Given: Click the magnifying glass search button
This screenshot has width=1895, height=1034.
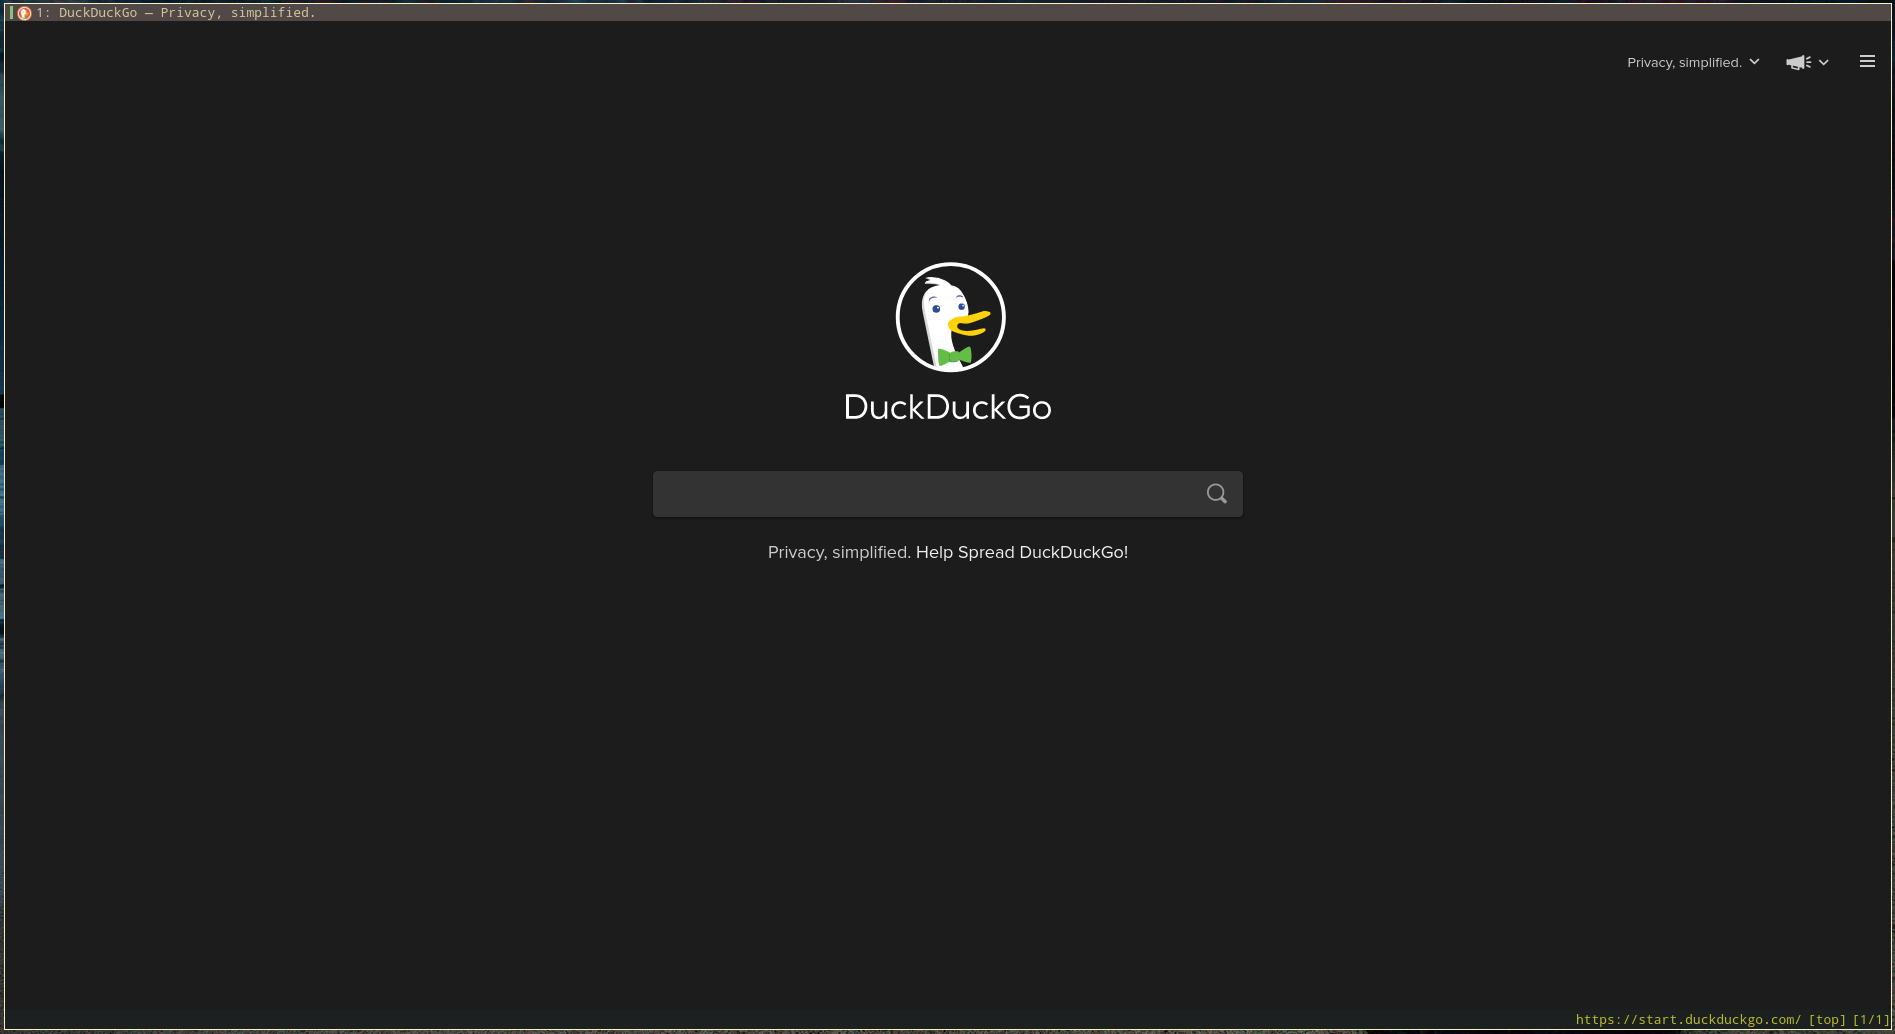Looking at the screenshot, I should (x=1216, y=494).
